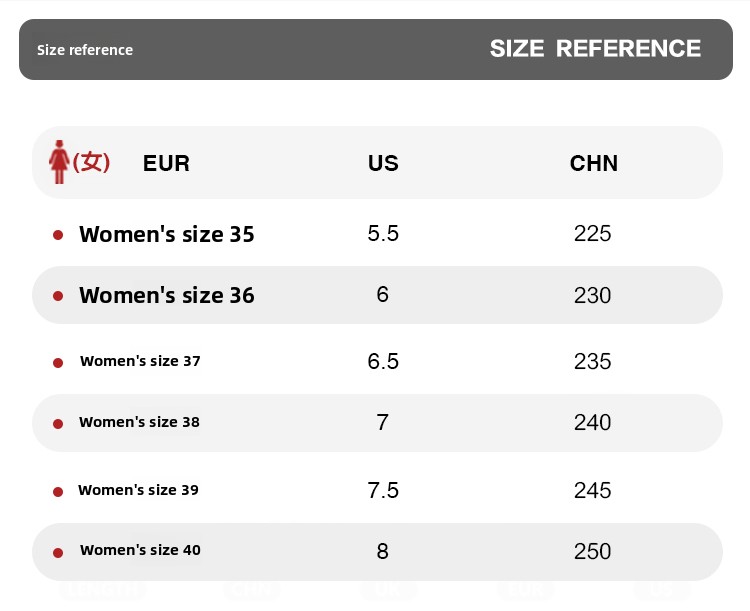
Task: Click the CHN 250 value
Action: point(592,552)
